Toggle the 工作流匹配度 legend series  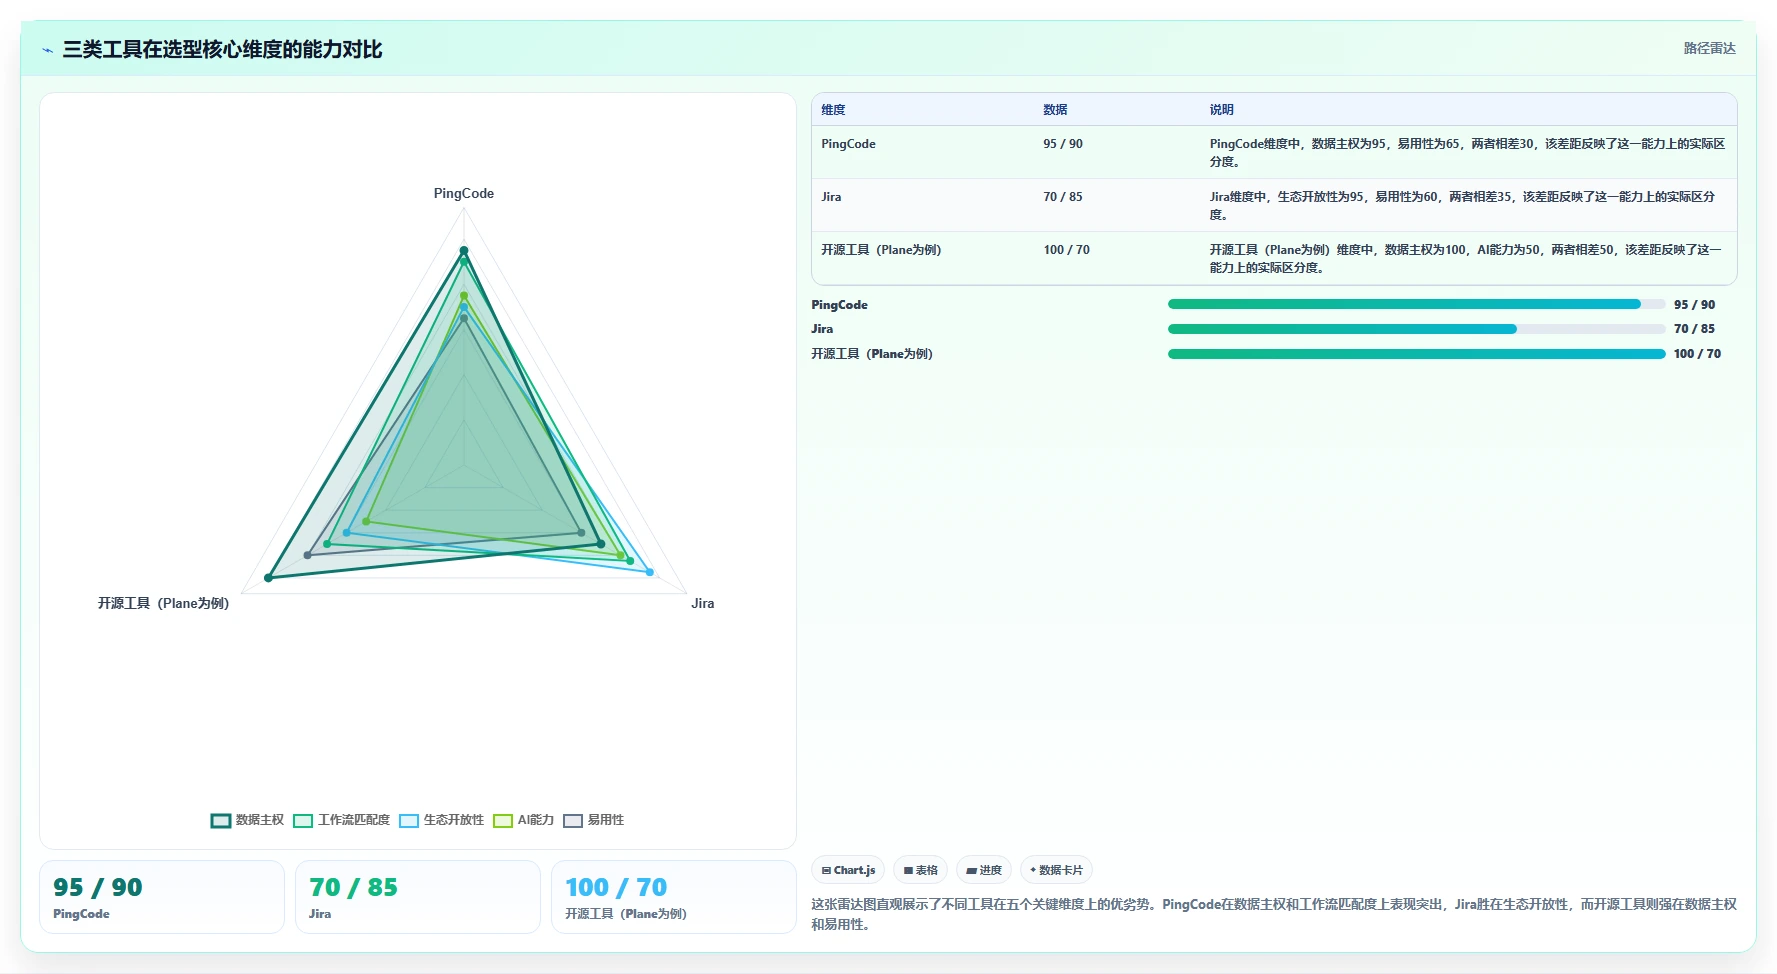(341, 820)
